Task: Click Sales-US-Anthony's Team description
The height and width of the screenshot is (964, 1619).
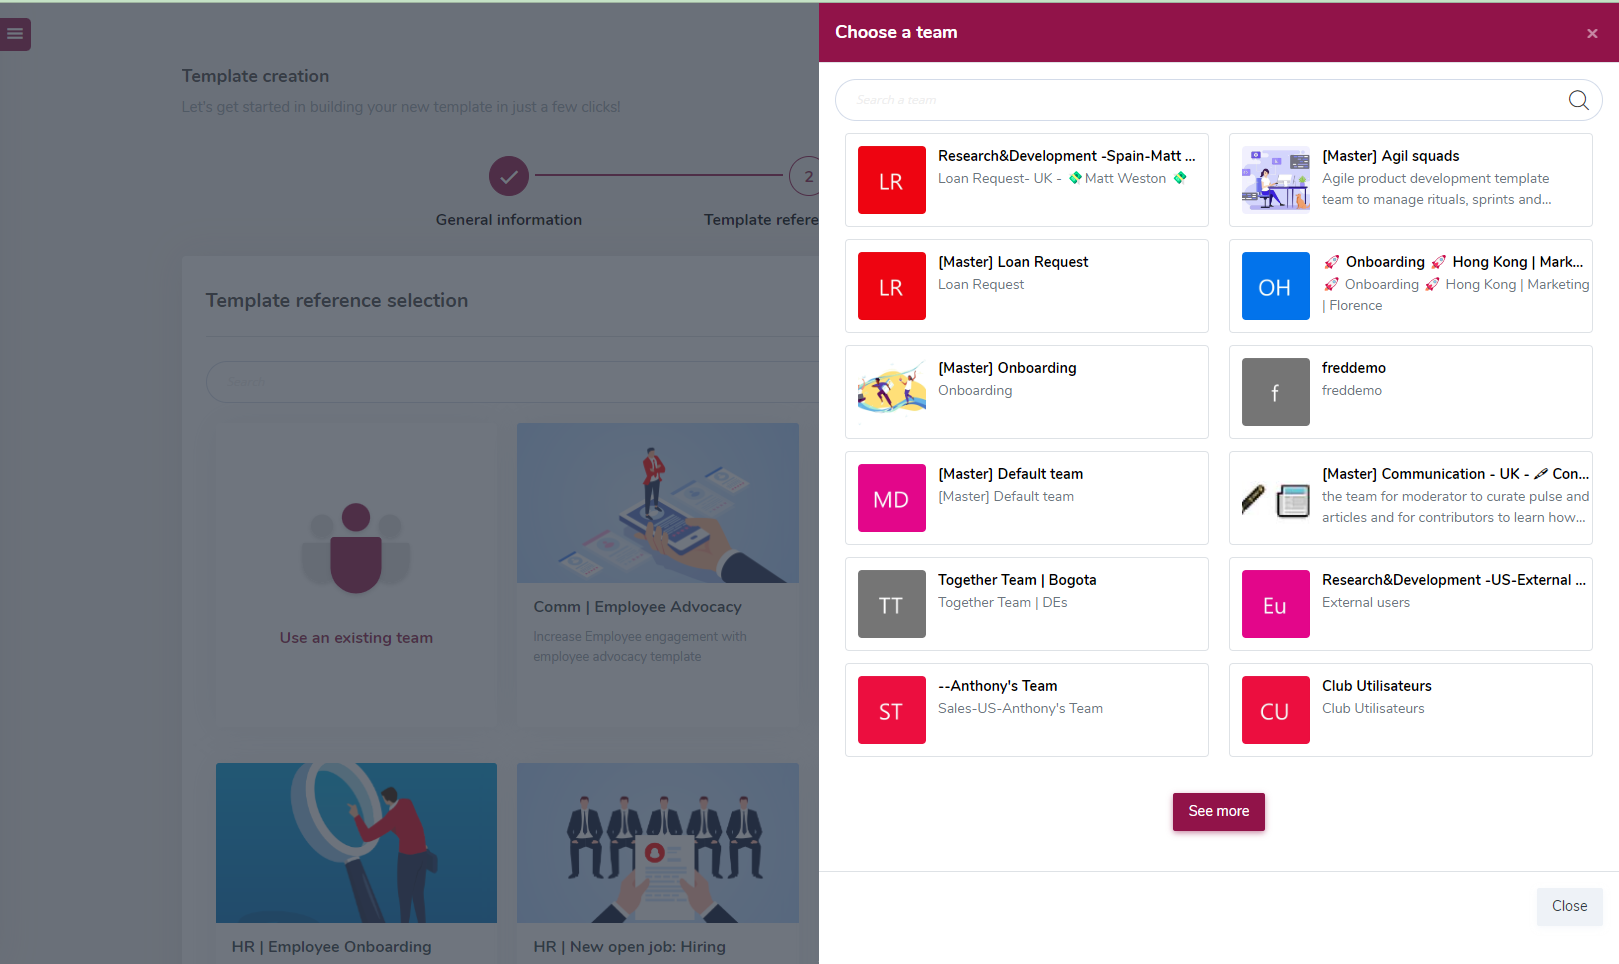Action: pyautogui.click(x=1020, y=708)
